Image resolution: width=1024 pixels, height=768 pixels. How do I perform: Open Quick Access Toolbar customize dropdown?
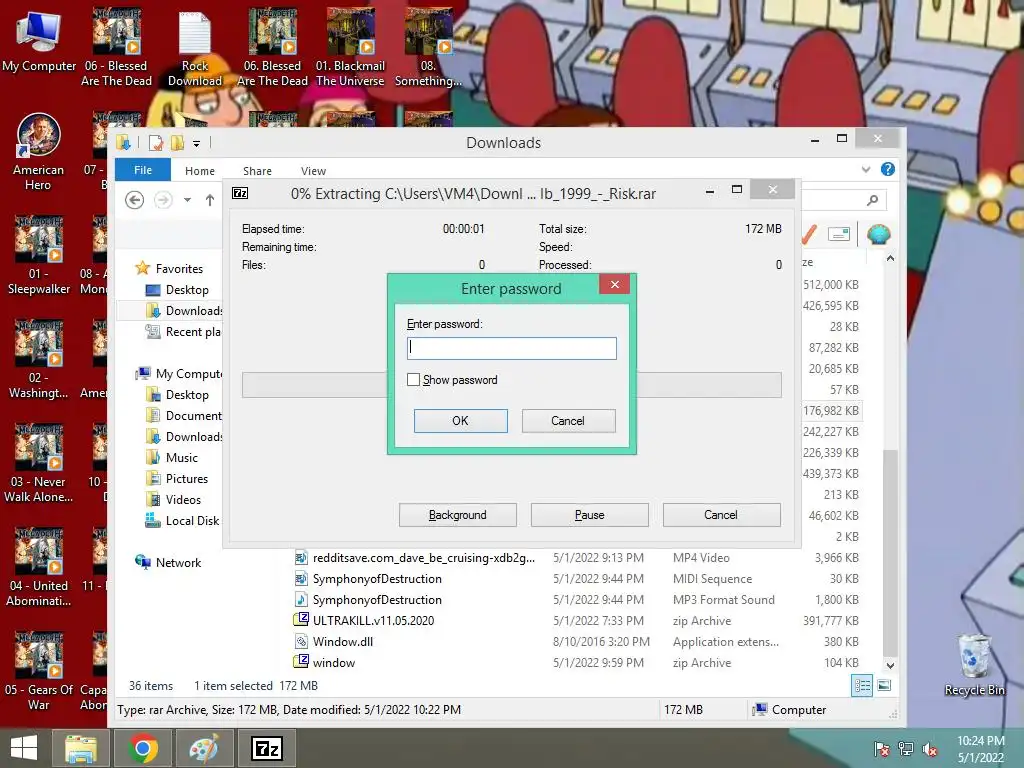196,143
